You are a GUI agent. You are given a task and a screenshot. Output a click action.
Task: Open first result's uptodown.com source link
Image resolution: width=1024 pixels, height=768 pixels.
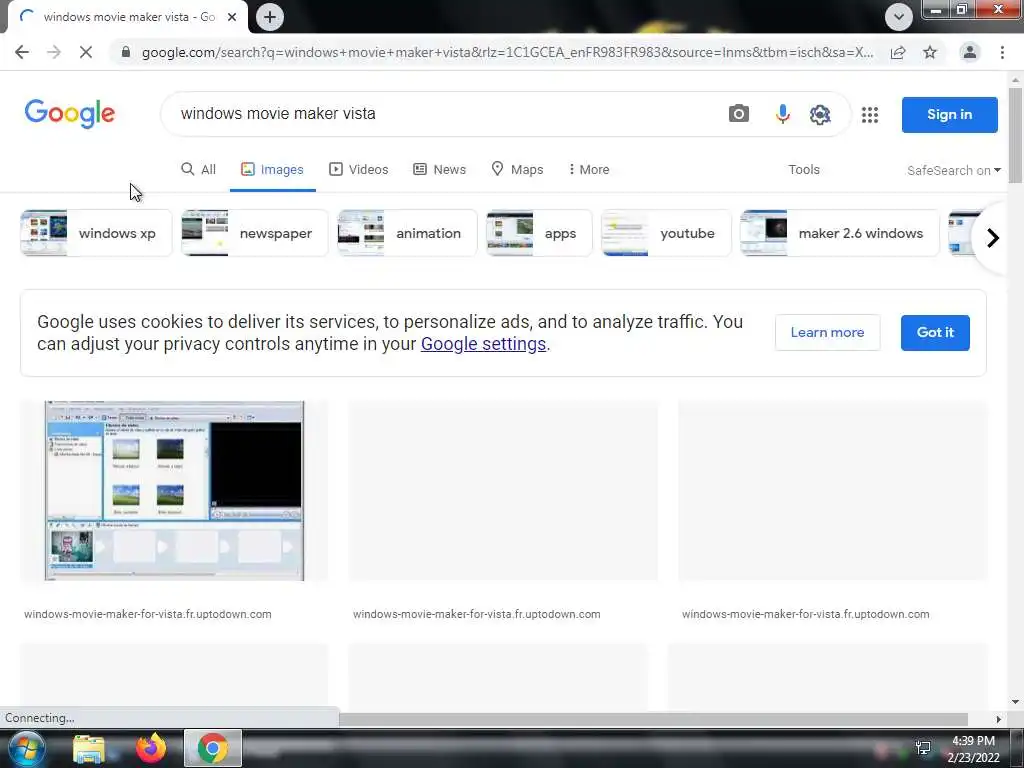(148, 615)
